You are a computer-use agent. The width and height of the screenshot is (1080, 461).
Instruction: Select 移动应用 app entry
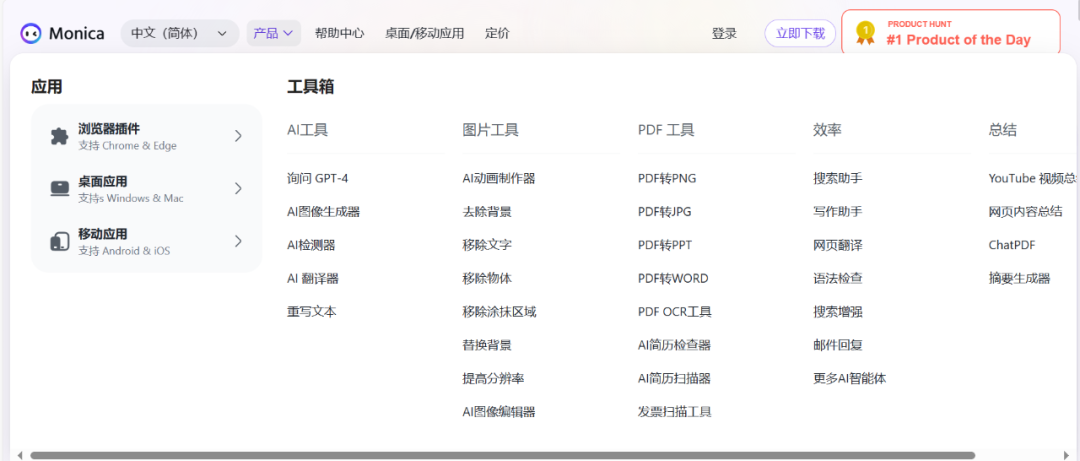147,241
